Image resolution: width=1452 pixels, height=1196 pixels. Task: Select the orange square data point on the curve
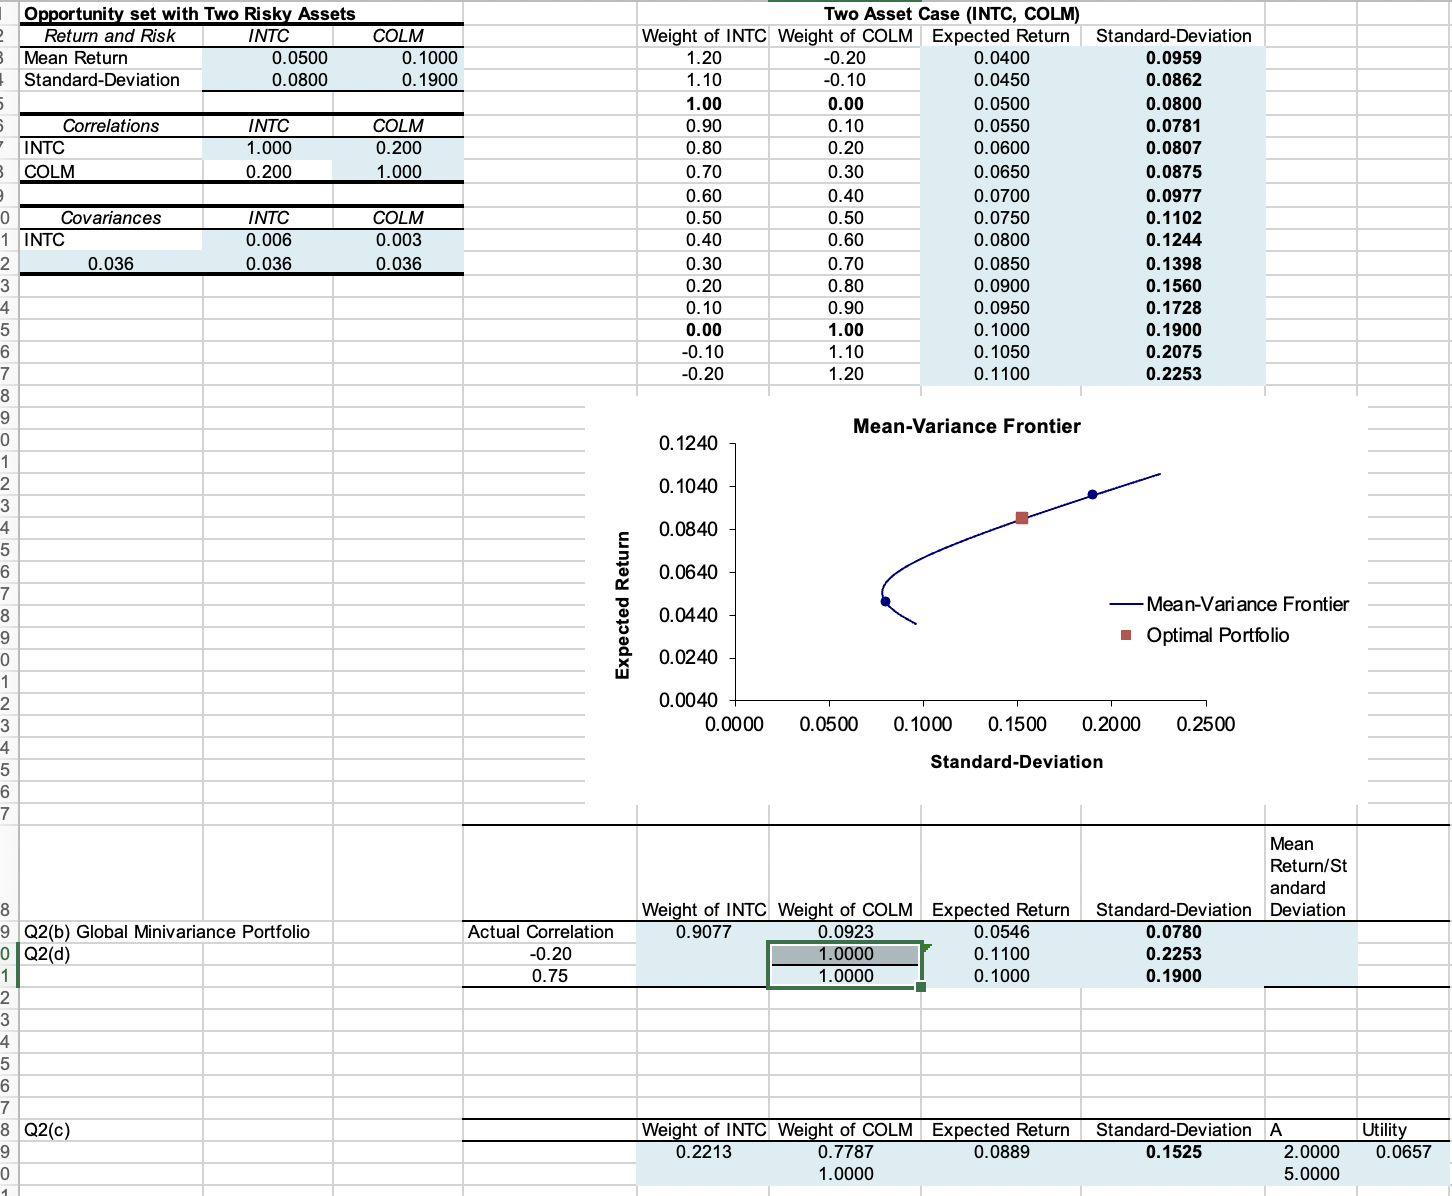point(1021,518)
